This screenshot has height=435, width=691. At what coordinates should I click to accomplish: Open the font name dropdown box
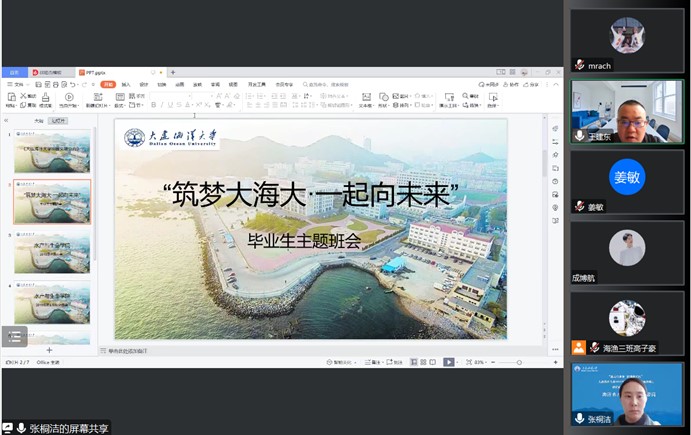170,96
